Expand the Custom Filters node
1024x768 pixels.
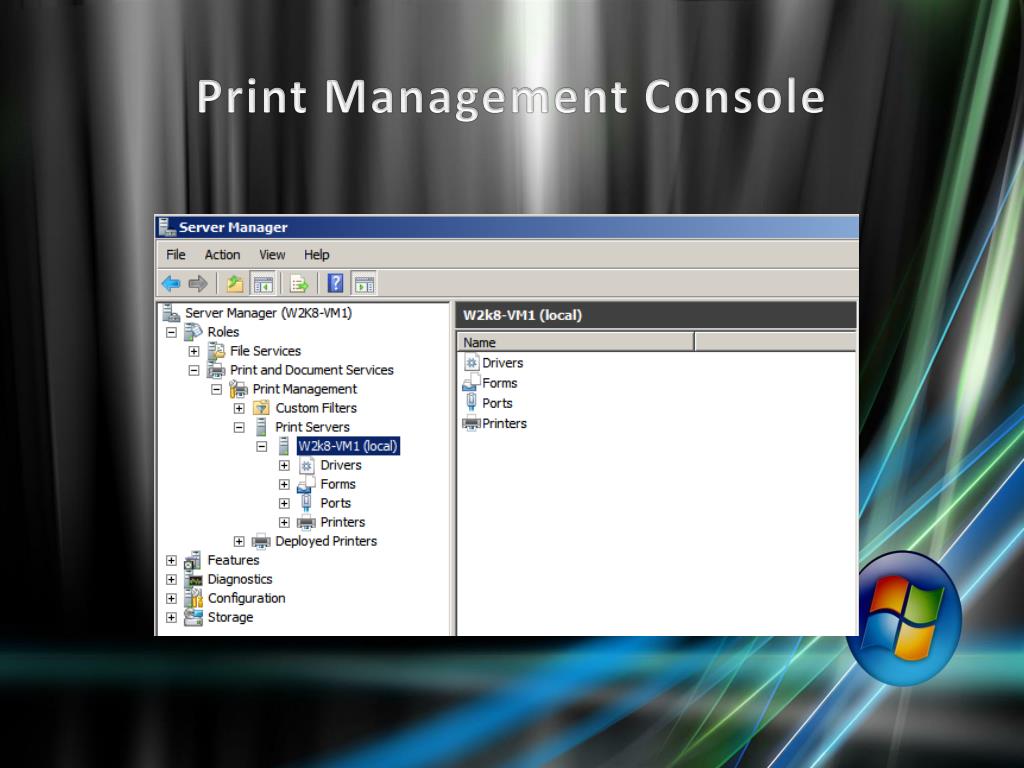[x=239, y=408]
